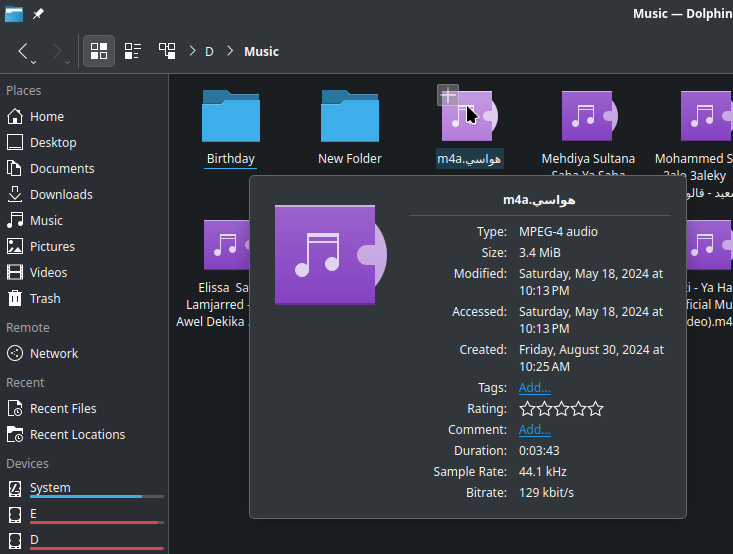The width and height of the screenshot is (733, 554).
Task: Click the large audio preview thumbnail in tooltip
Action: point(331,255)
